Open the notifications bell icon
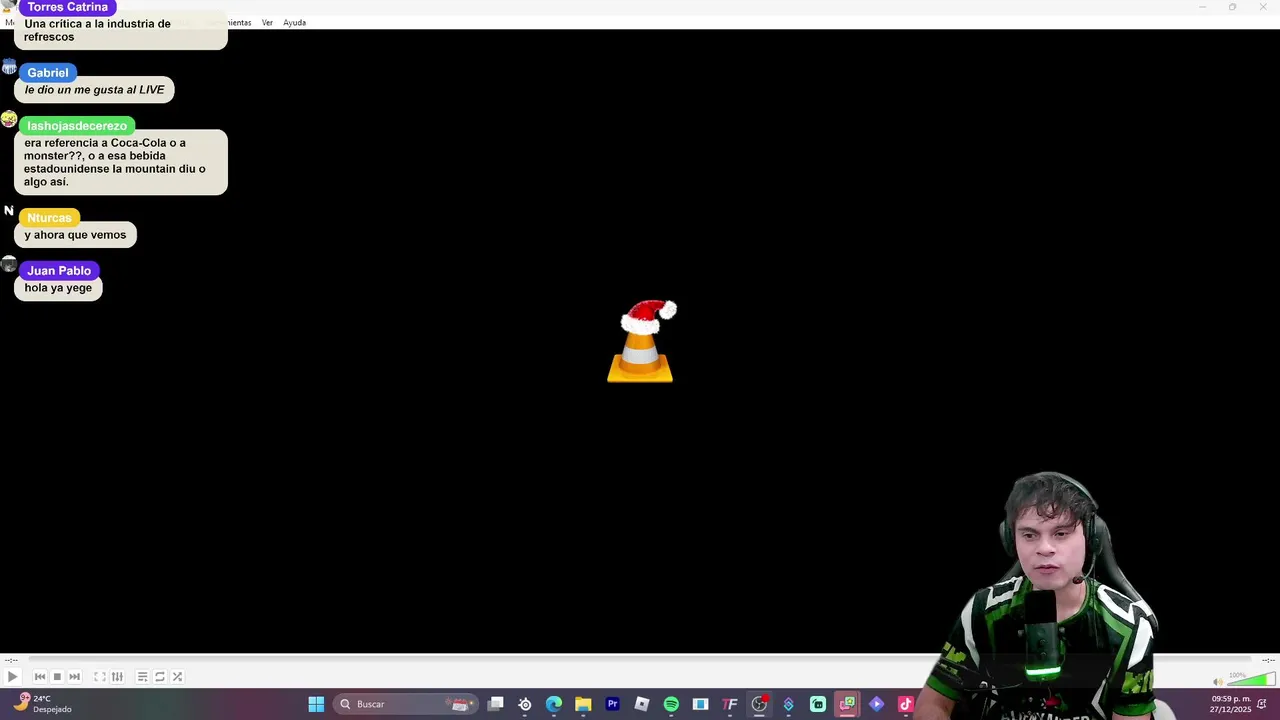The height and width of the screenshot is (720, 1280). (1262, 704)
